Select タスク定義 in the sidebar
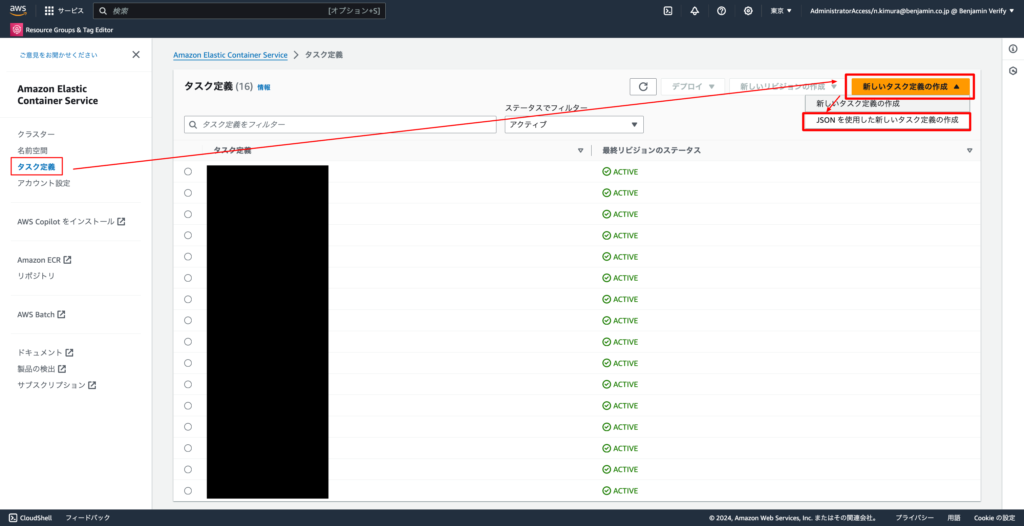 coord(36,167)
